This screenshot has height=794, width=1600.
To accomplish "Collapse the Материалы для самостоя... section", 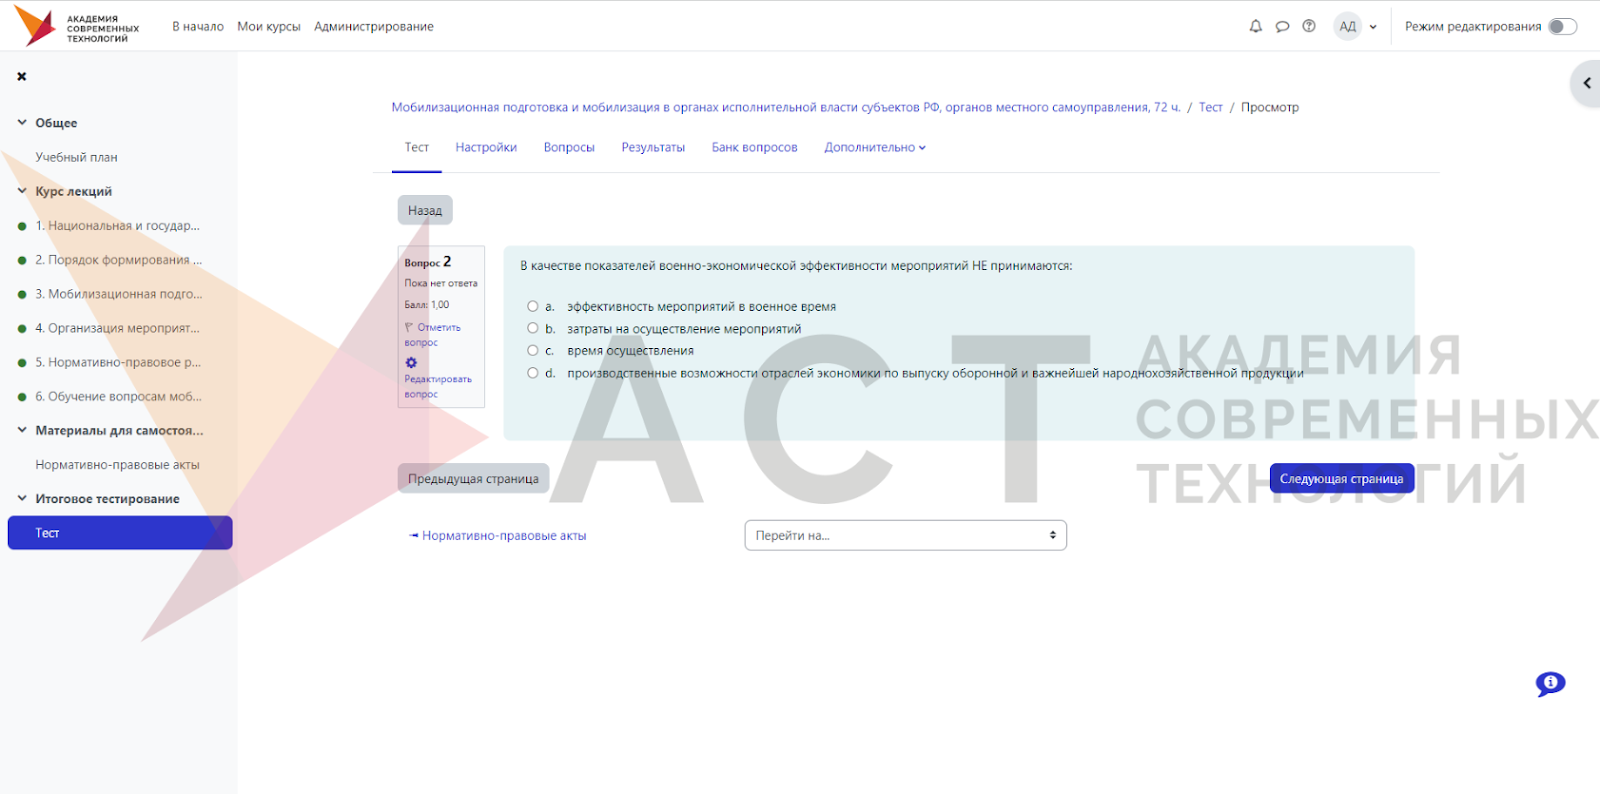I will click(22, 430).
